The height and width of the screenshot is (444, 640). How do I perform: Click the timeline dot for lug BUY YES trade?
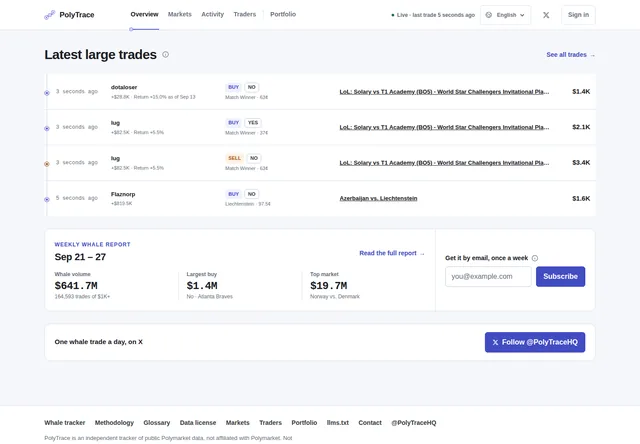[47, 129]
